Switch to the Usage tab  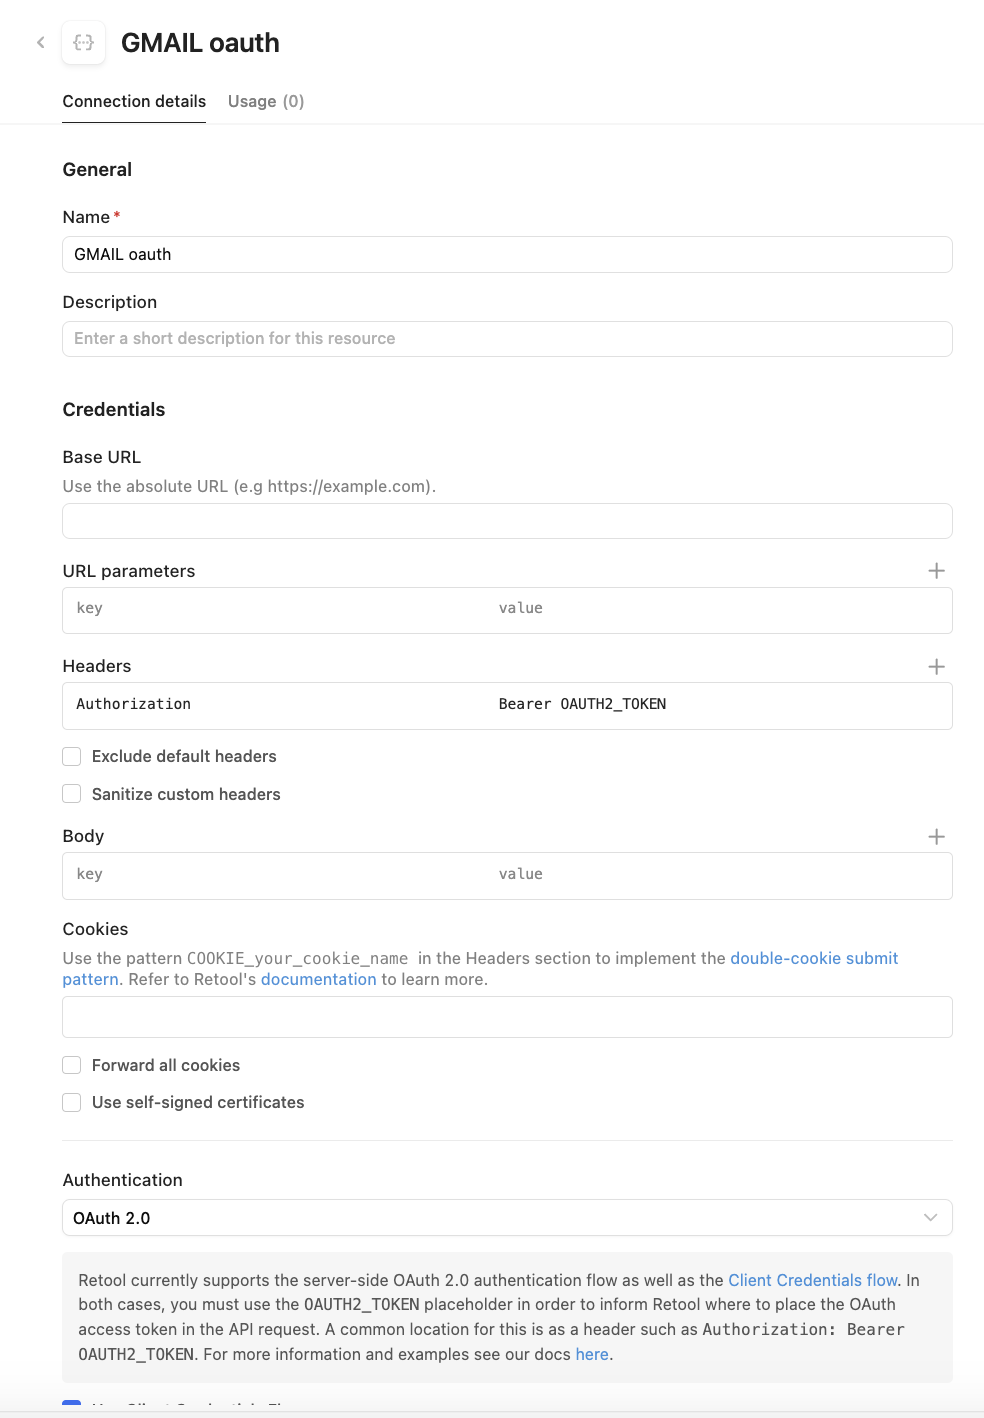click(265, 101)
